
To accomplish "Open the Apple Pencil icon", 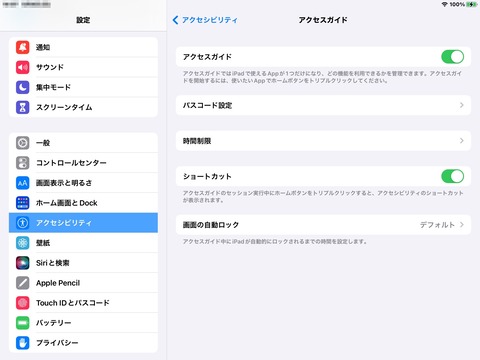I will pyautogui.click(x=22, y=283).
